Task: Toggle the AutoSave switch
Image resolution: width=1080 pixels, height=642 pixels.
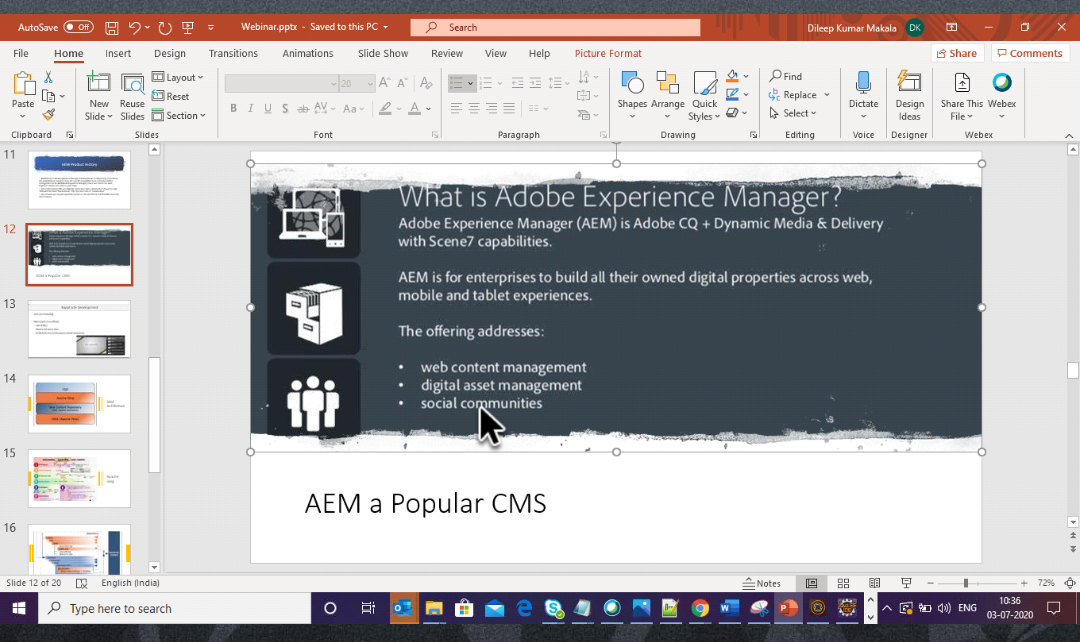Action: [78, 27]
